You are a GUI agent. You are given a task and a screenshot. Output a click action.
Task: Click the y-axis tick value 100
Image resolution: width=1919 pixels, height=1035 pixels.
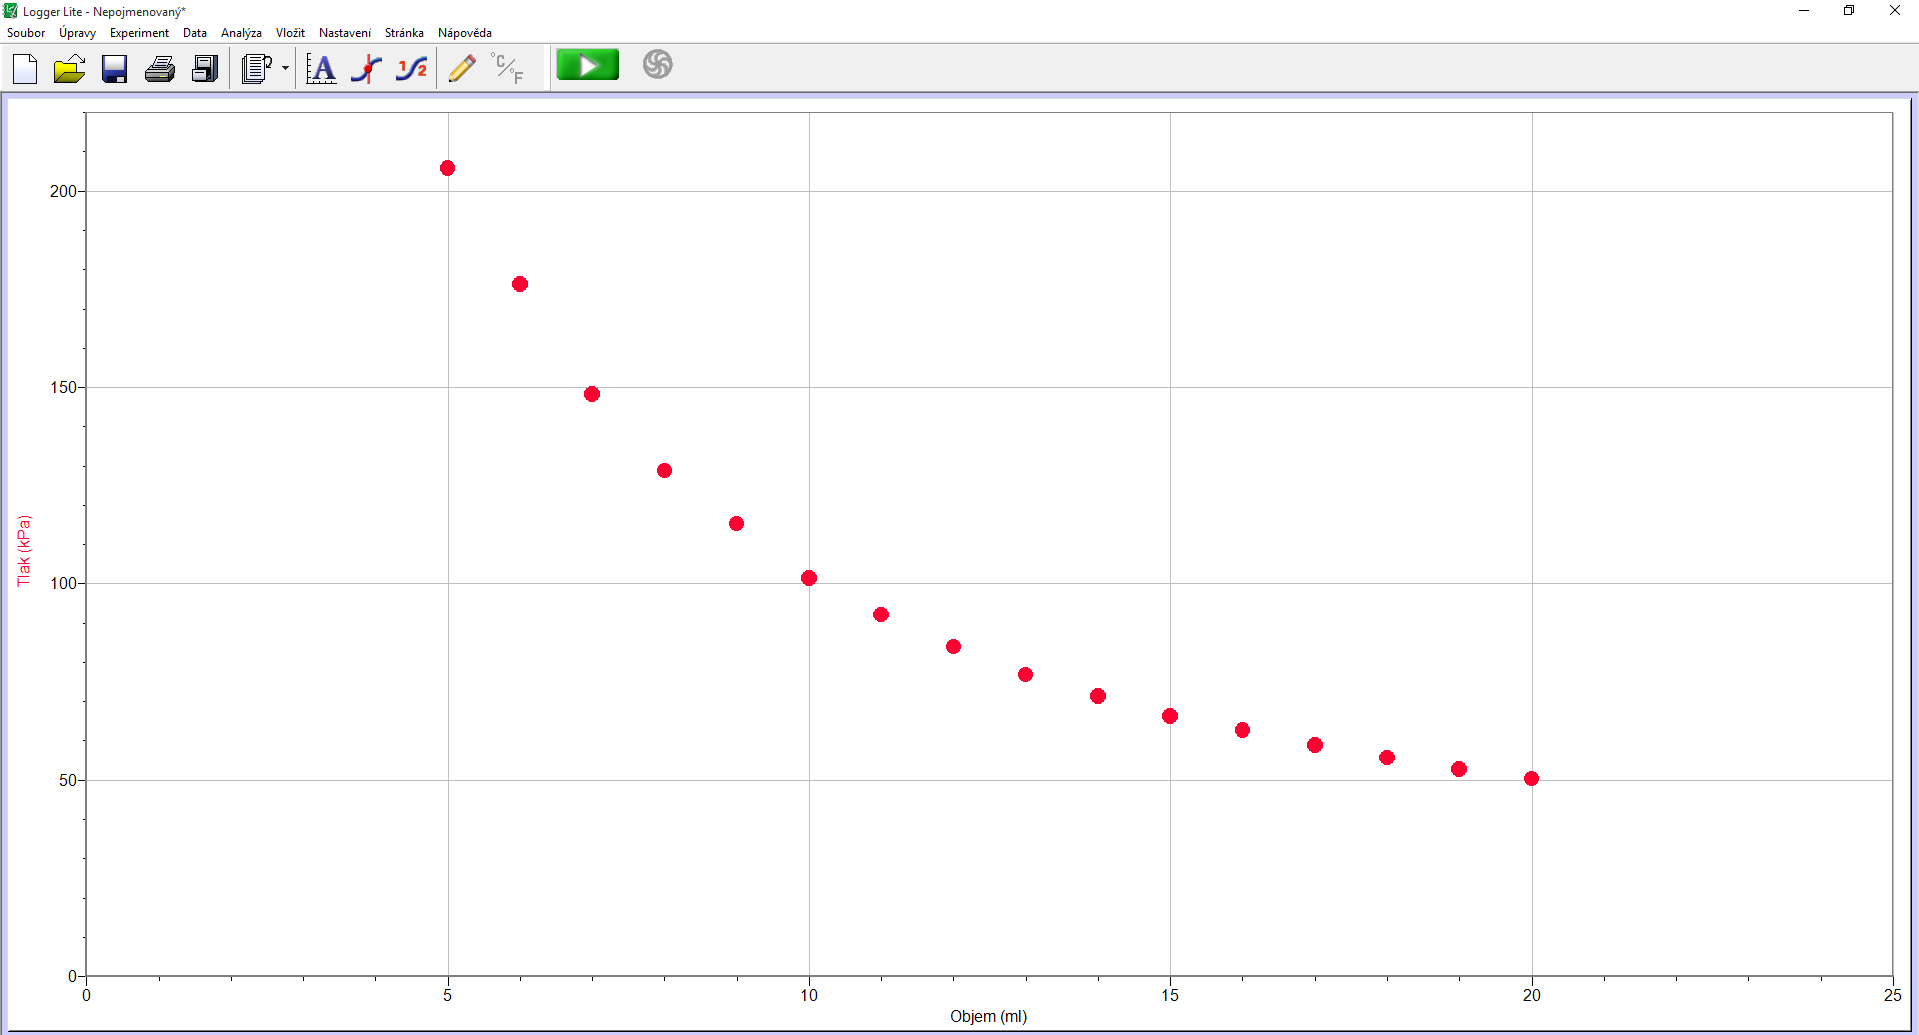pyautogui.click(x=63, y=583)
